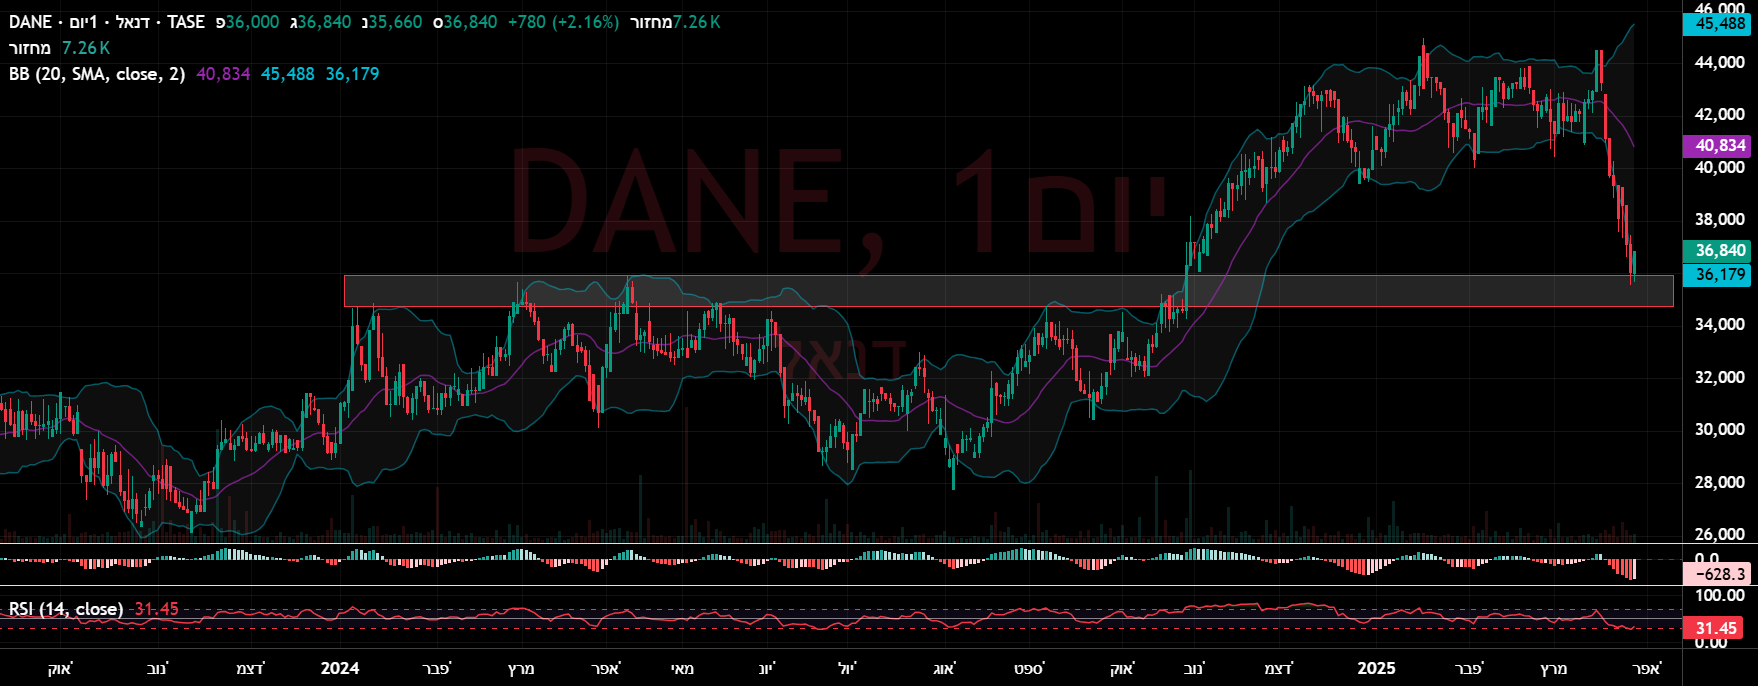Click the open price value 36,000 in header
The width and height of the screenshot is (1758, 686).
tap(252, 22)
